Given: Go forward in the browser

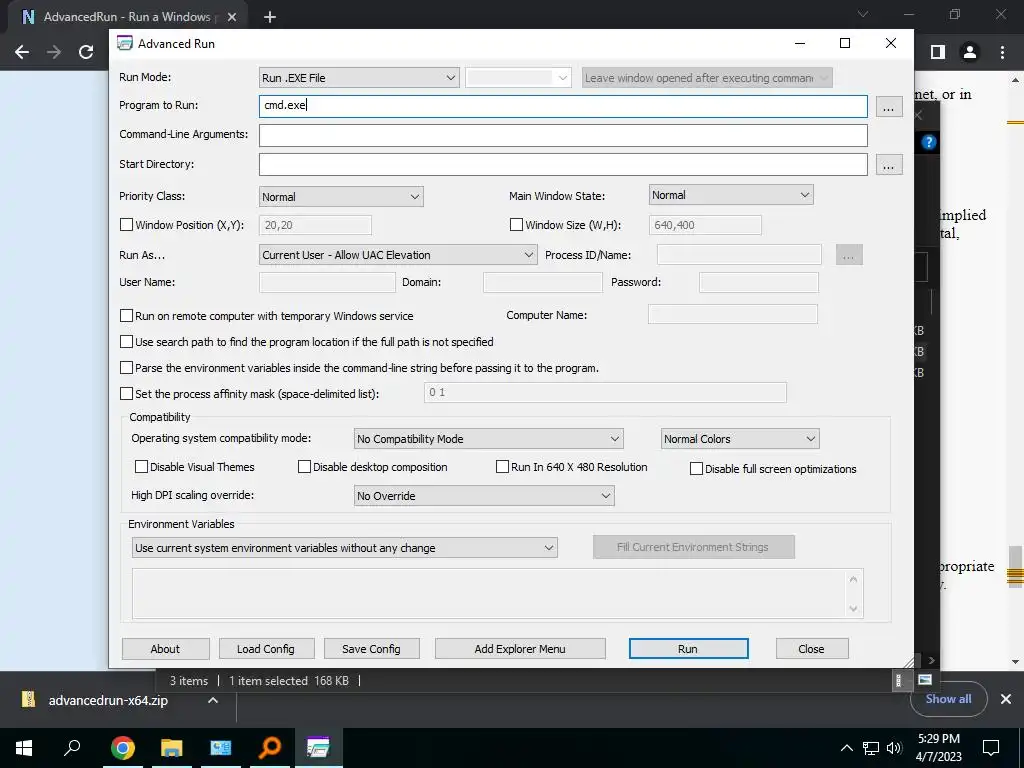Looking at the screenshot, I should click(54, 52).
